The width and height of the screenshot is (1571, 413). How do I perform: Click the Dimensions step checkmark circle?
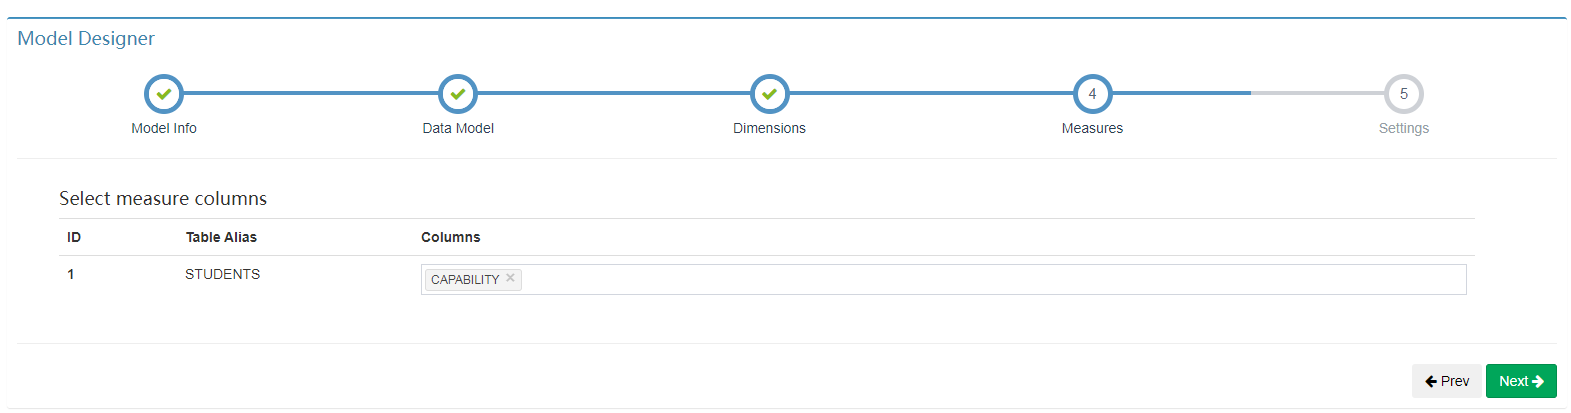tap(770, 94)
